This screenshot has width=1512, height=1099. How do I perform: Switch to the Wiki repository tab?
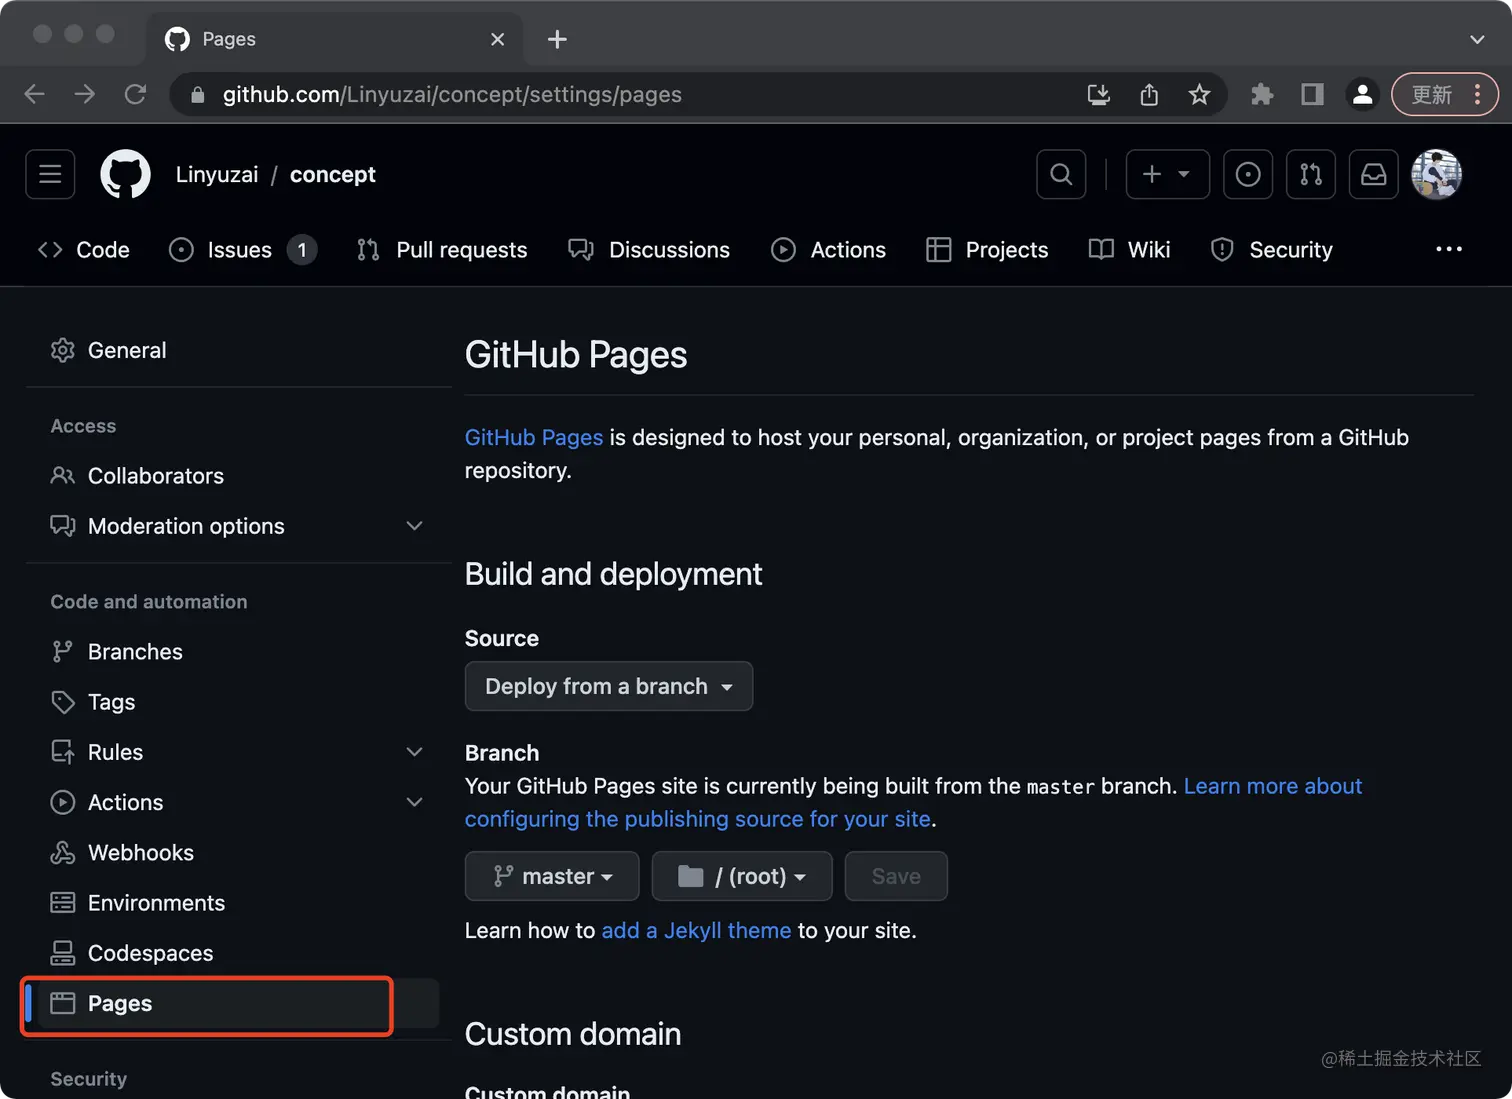tap(1130, 250)
